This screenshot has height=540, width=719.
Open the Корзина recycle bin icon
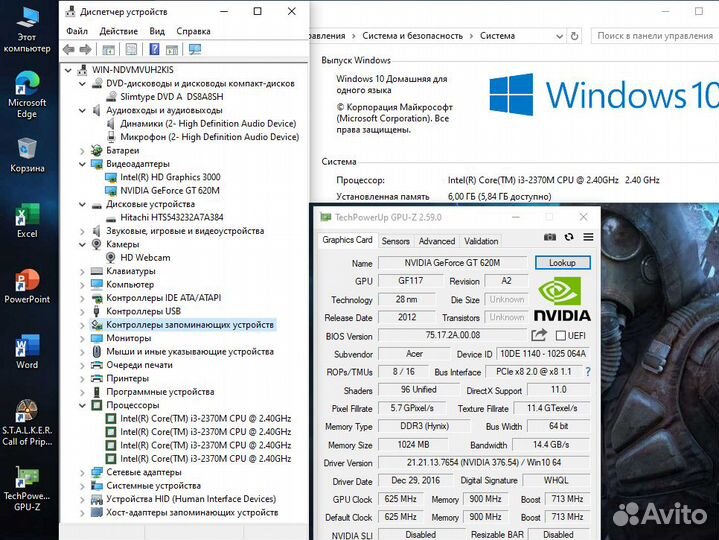pos(27,155)
